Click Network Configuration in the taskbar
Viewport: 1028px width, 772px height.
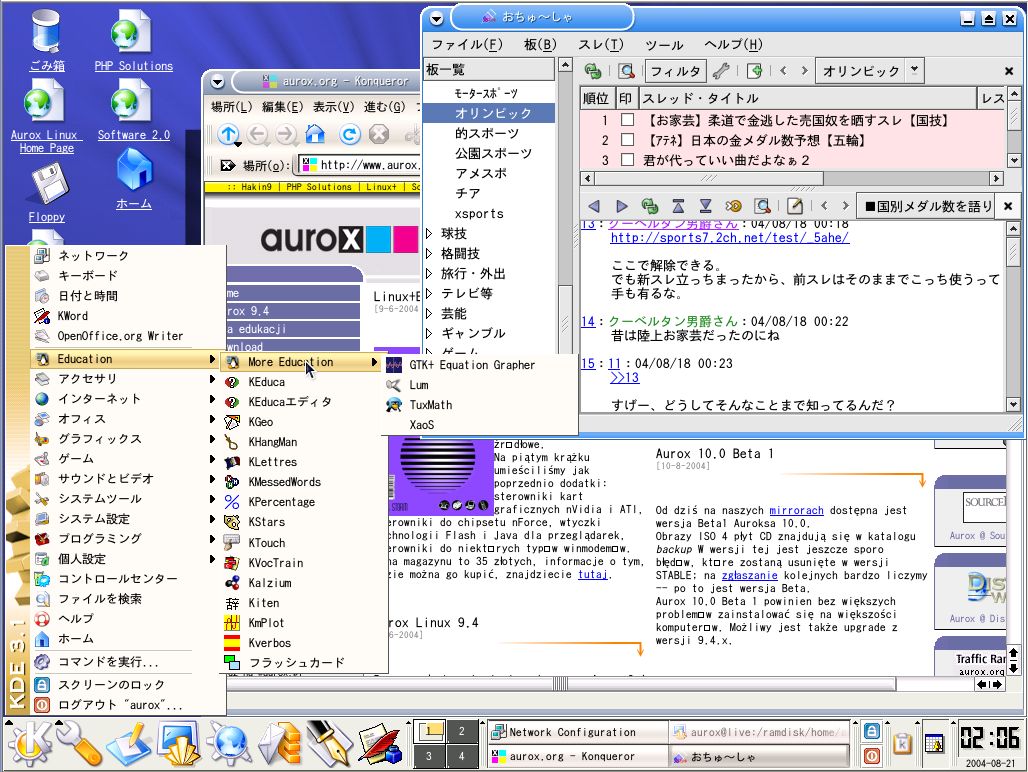point(577,732)
